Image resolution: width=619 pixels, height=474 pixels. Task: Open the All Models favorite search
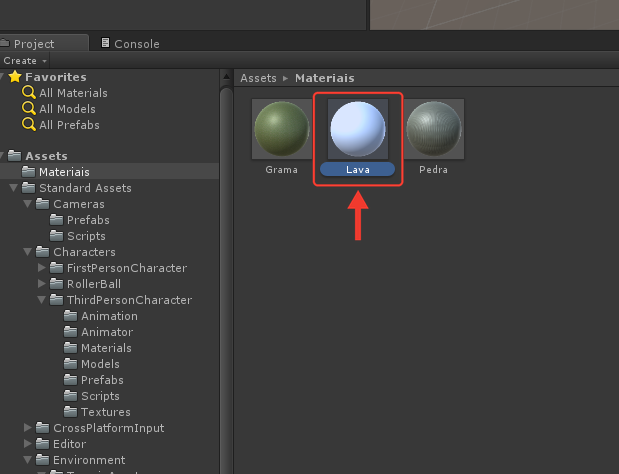pos(67,109)
